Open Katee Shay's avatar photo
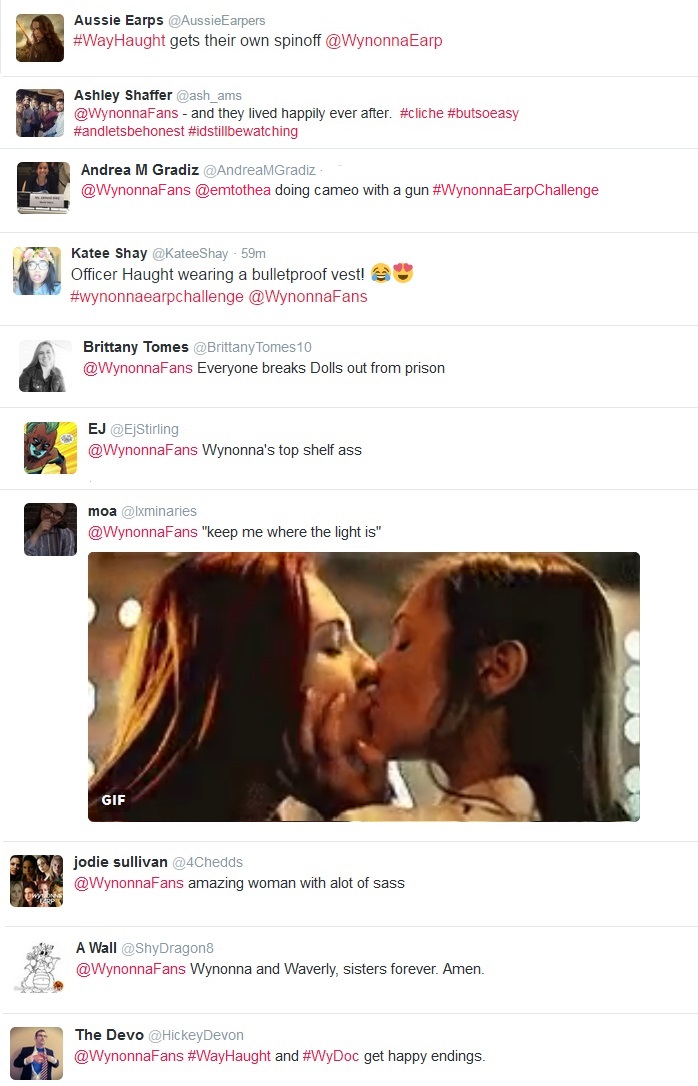The width and height of the screenshot is (698, 1086). tap(37, 271)
